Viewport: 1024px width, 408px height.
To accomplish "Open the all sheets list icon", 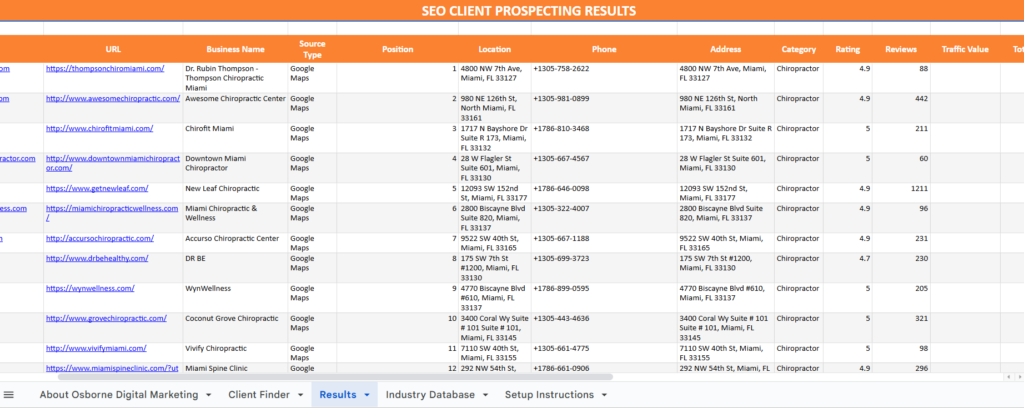I will click(x=10, y=395).
